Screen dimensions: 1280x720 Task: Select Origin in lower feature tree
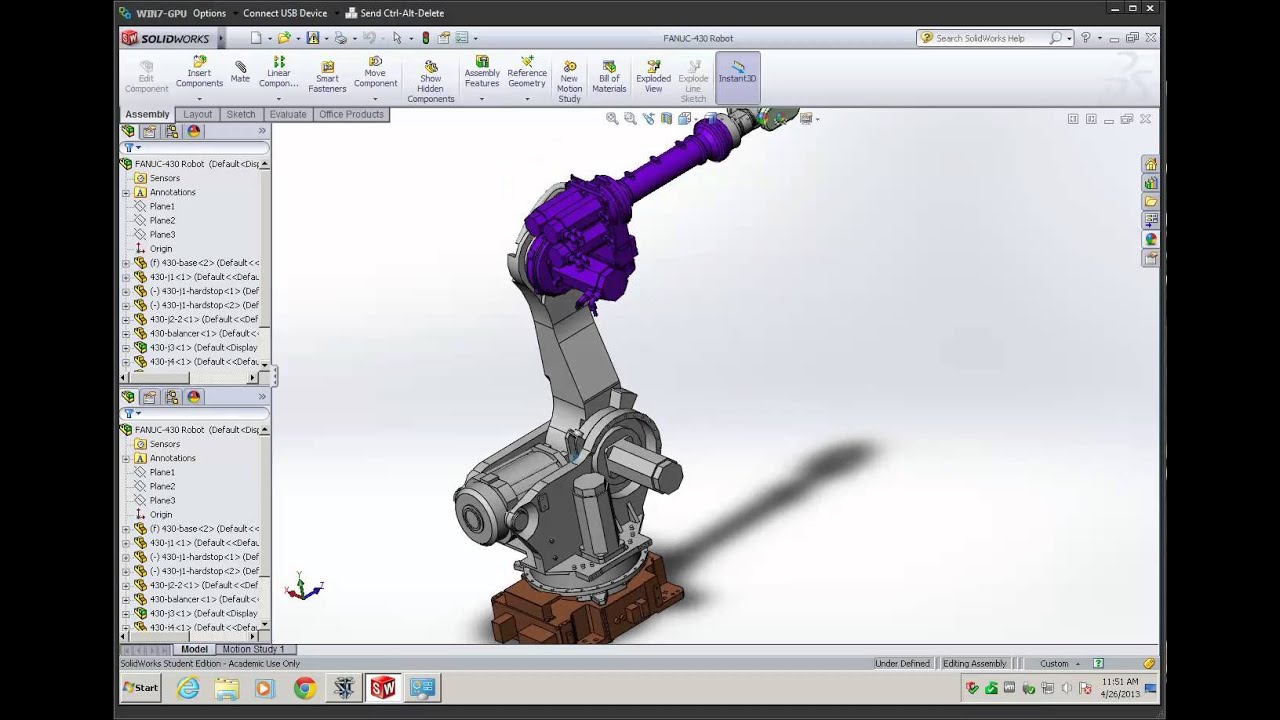pos(160,514)
